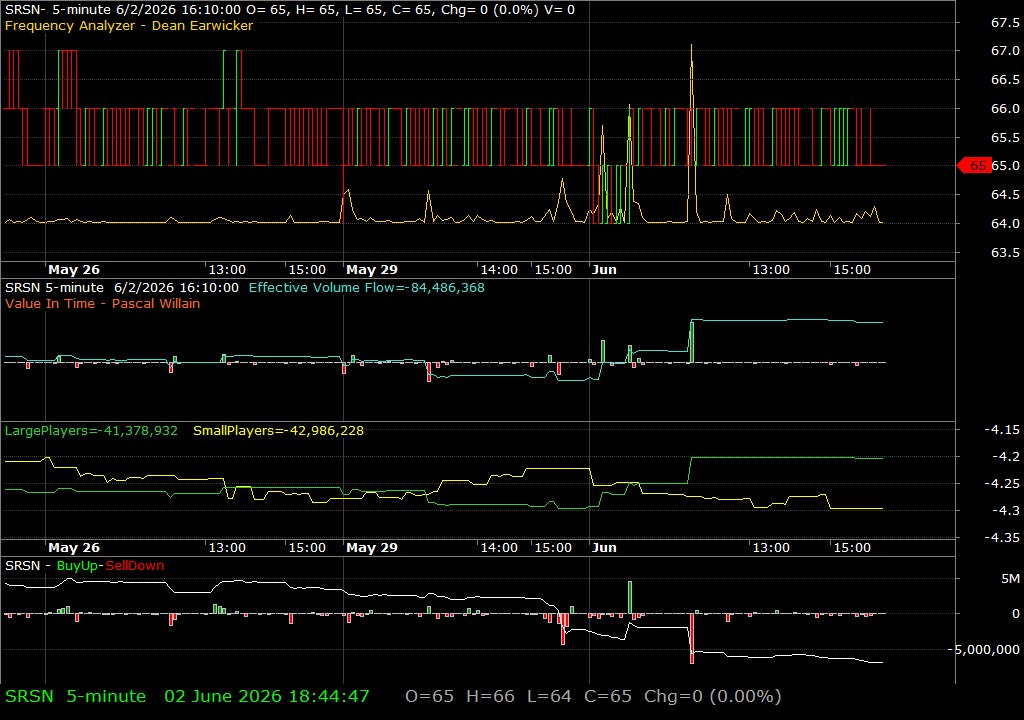Click the 'Frequency Analyzer - Dean Earwicker' label
The width and height of the screenshot is (1024, 720).
(x=129, y=25)
